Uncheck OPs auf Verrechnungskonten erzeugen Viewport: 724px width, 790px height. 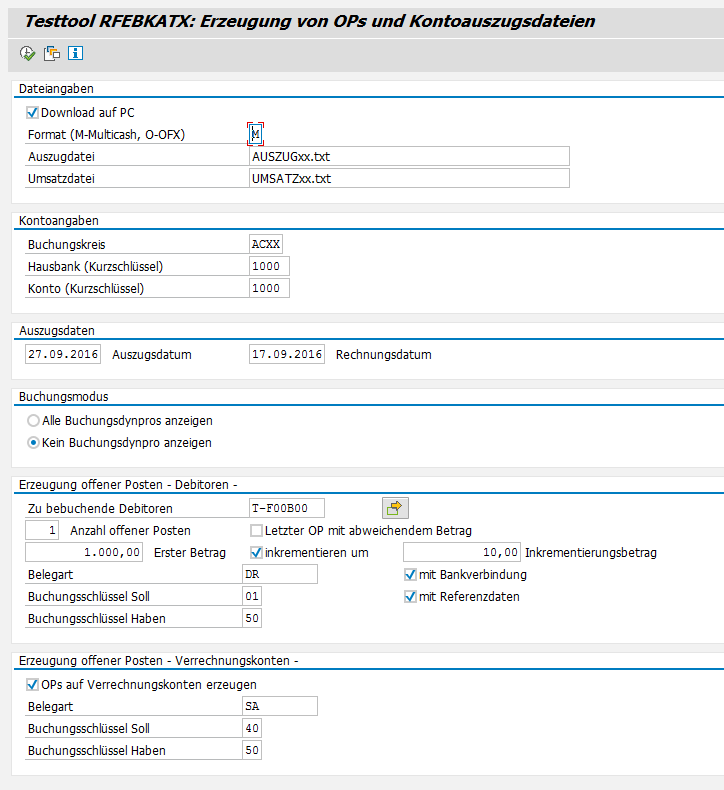[33, 685]
